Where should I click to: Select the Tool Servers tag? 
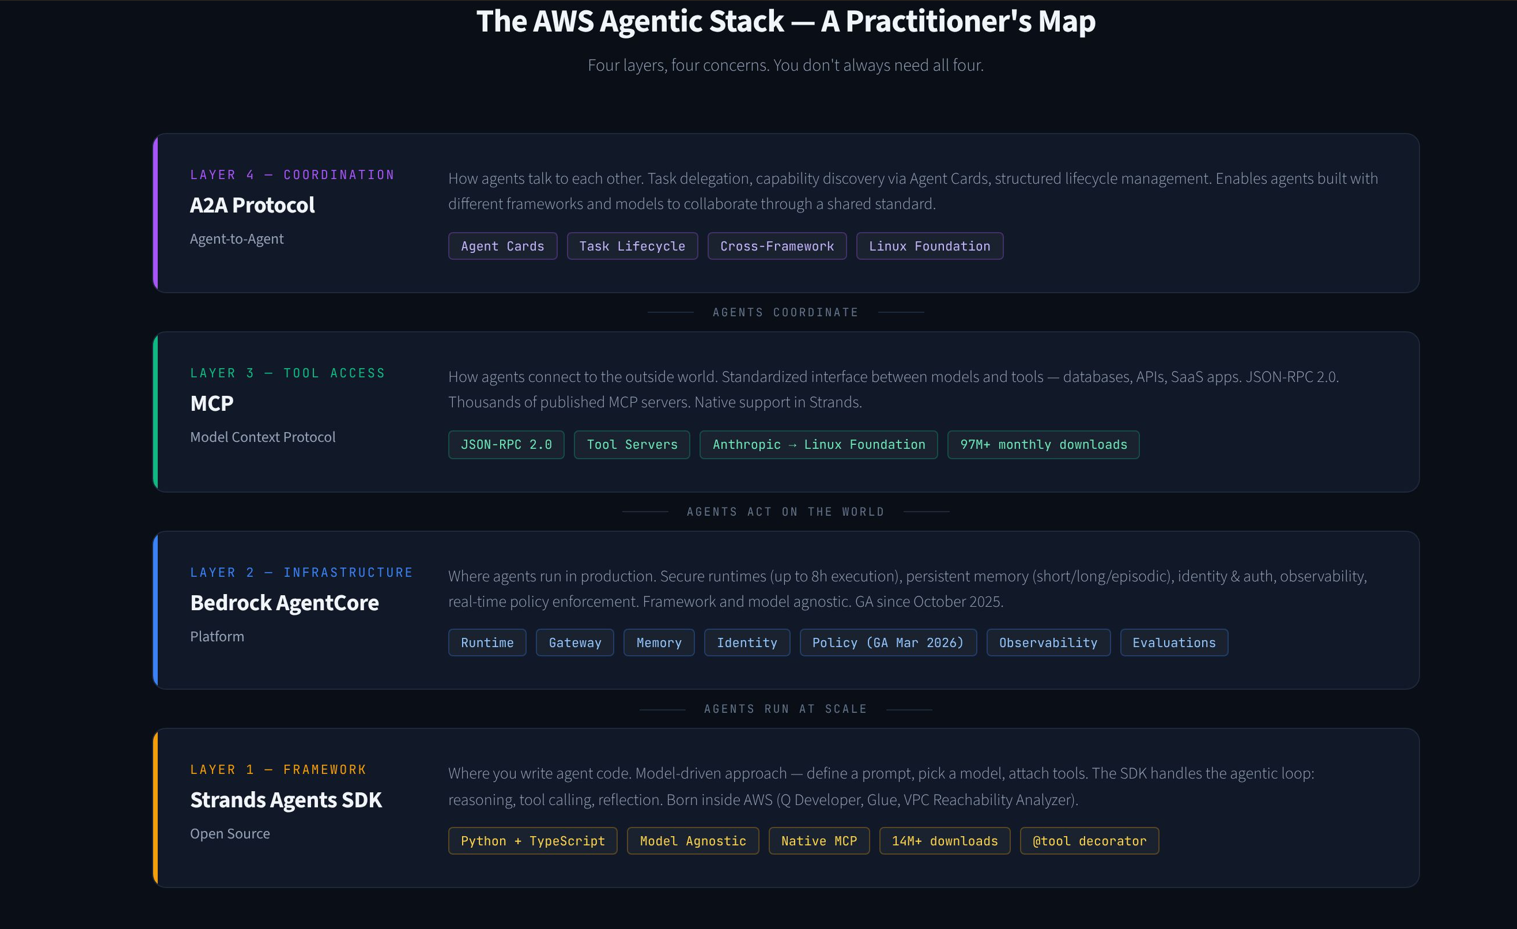pyautogui.click(x=632, y=444)
